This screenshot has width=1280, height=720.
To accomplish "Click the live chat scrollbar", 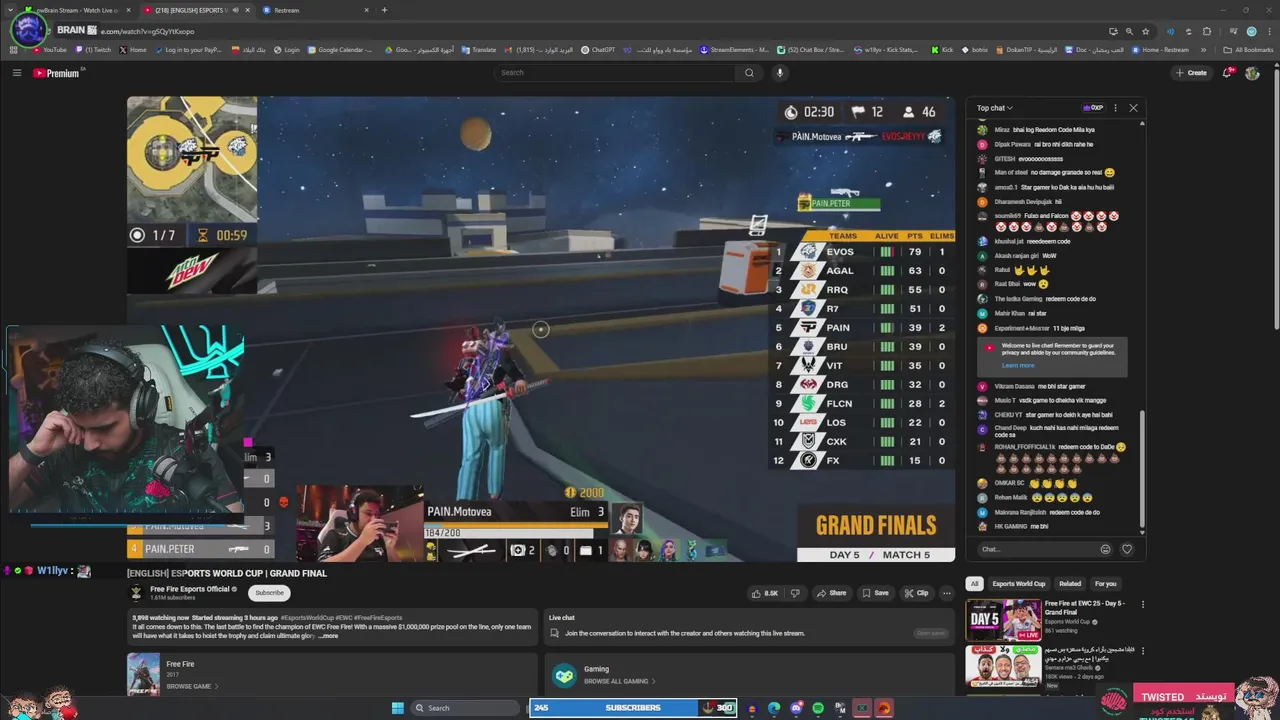I will pos(1141,470).
